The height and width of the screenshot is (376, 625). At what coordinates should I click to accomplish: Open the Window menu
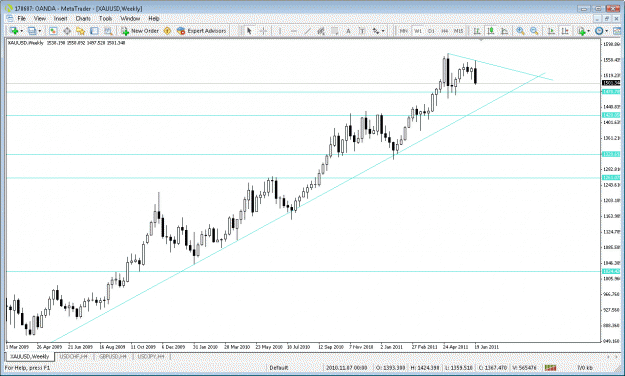coord(130,18)
